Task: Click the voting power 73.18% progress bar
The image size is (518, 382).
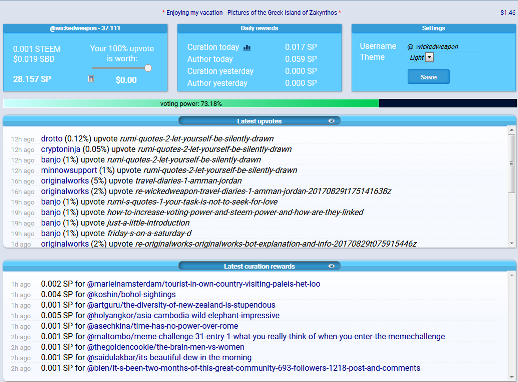Action: click(260, 103)
